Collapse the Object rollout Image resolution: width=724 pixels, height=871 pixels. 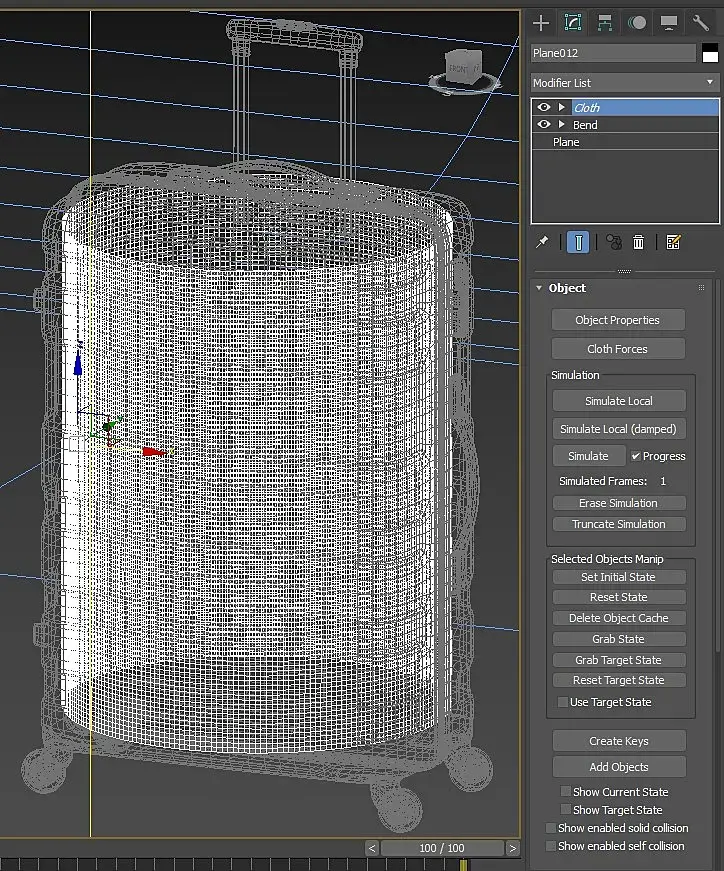point(541,288)
